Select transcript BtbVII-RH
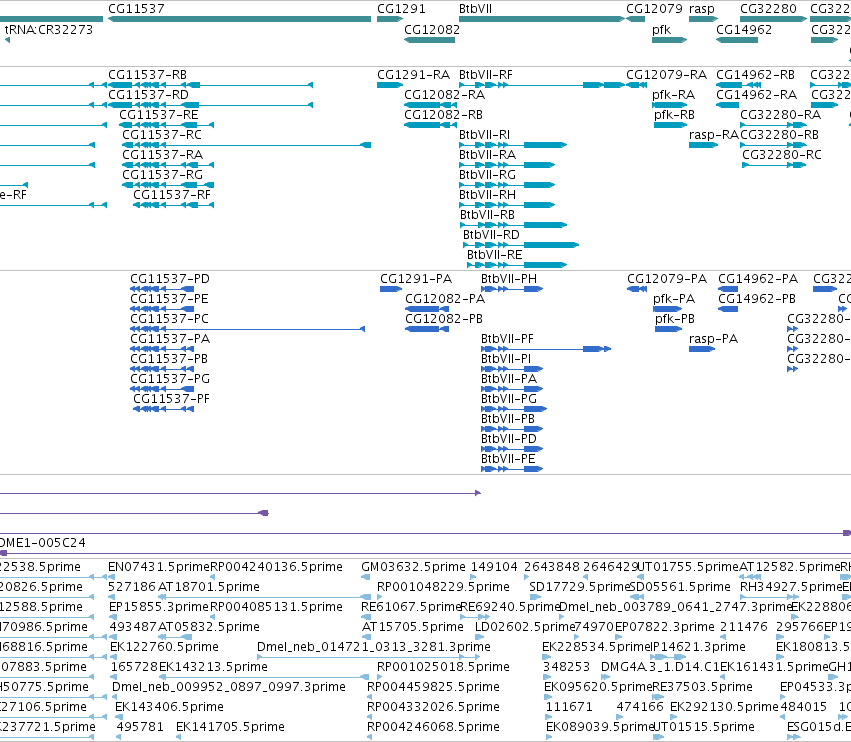The height and width of the screenshot is (742, 851). tap(487, 195)
